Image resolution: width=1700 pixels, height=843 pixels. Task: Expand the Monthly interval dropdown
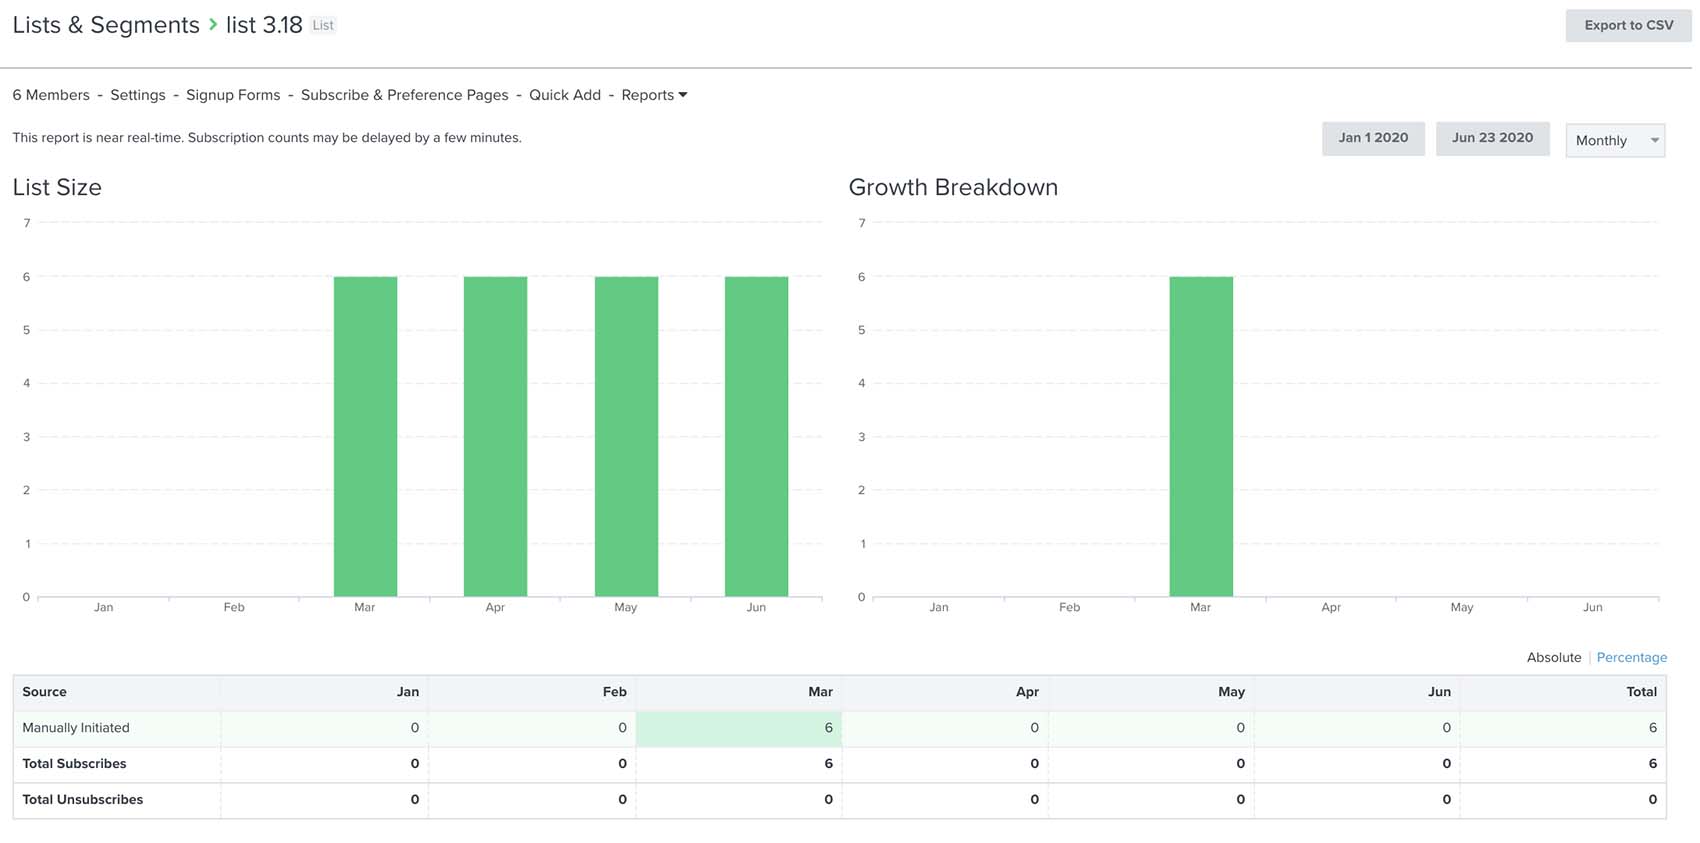click(x=1614, y=140)
